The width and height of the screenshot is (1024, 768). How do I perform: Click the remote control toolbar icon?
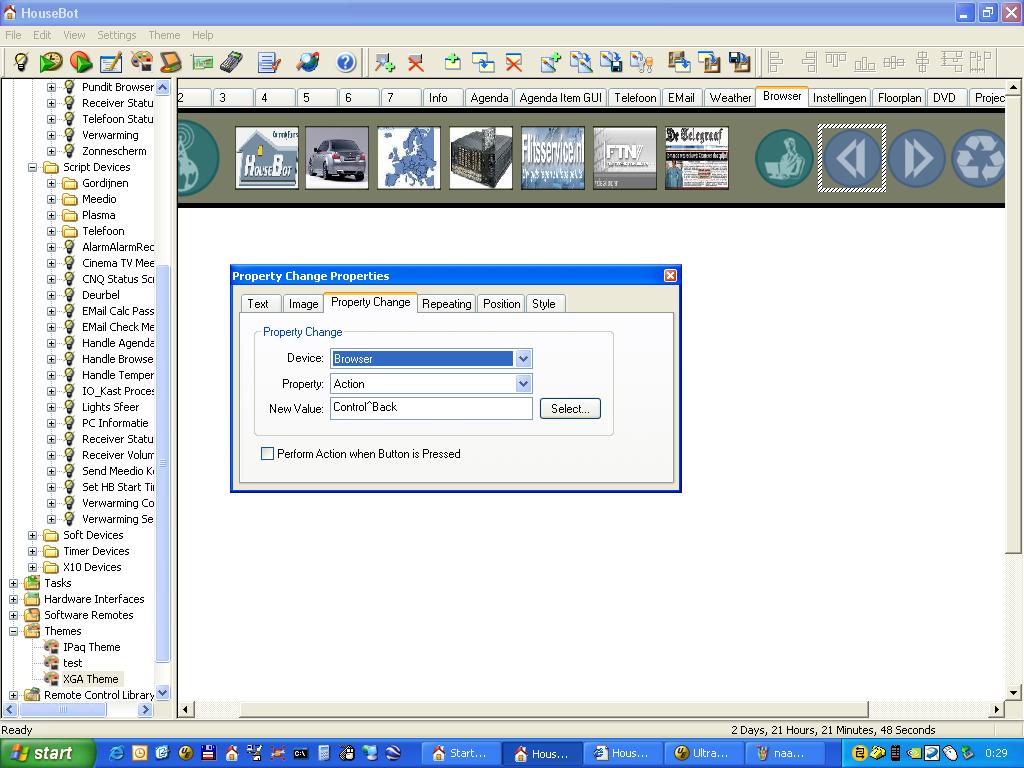pyautogui.click(x=231, y=63)
